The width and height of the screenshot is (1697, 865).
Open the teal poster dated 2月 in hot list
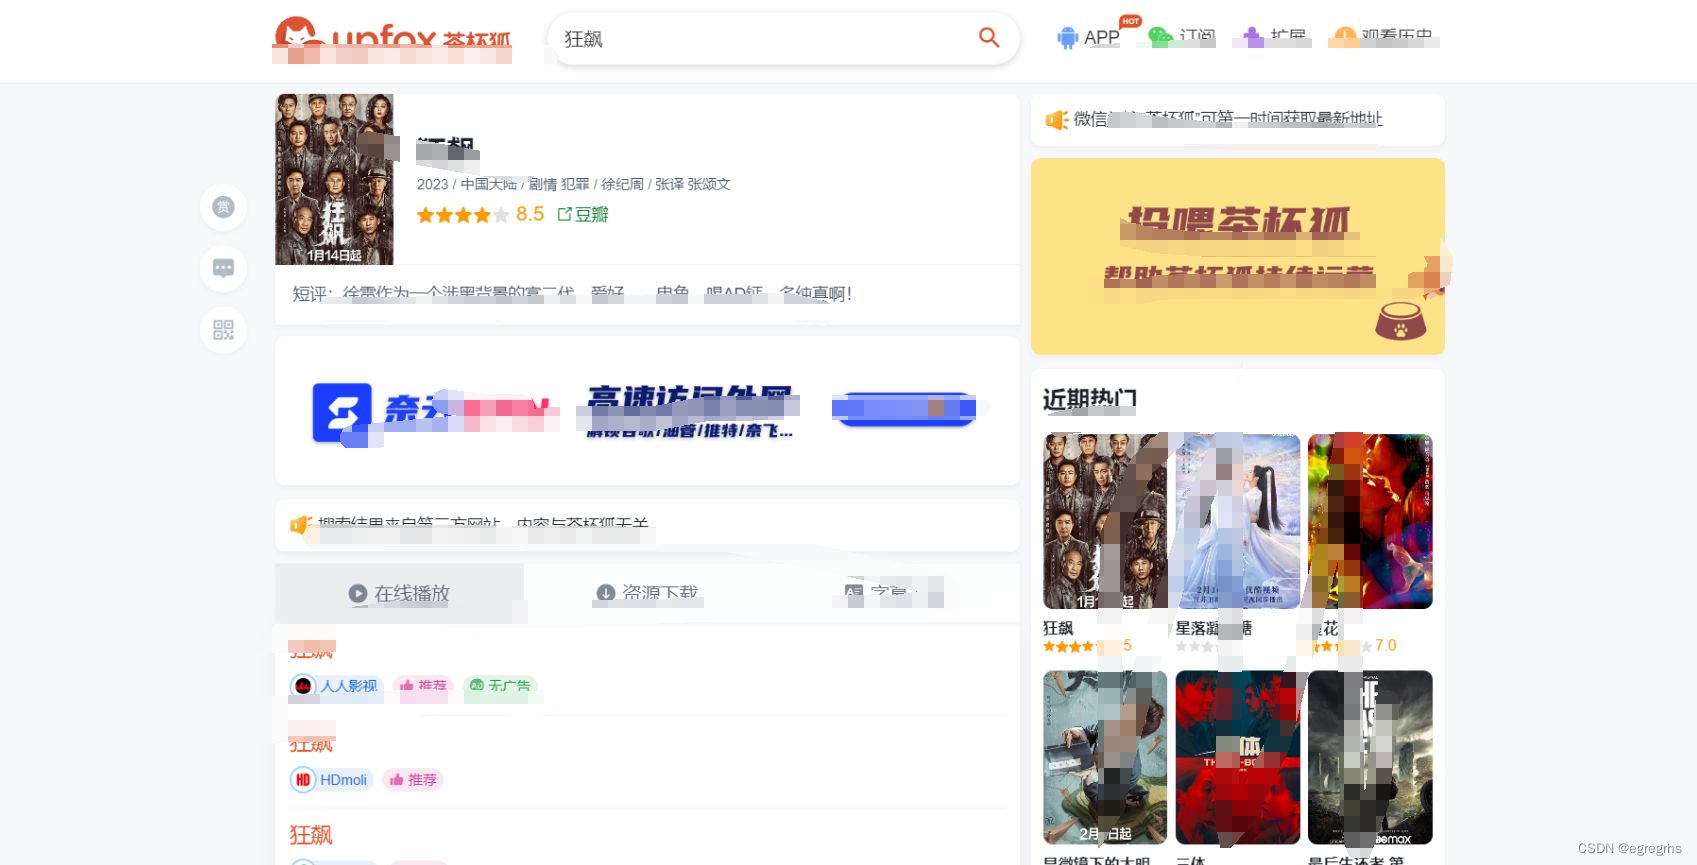tap(1105, 758)
